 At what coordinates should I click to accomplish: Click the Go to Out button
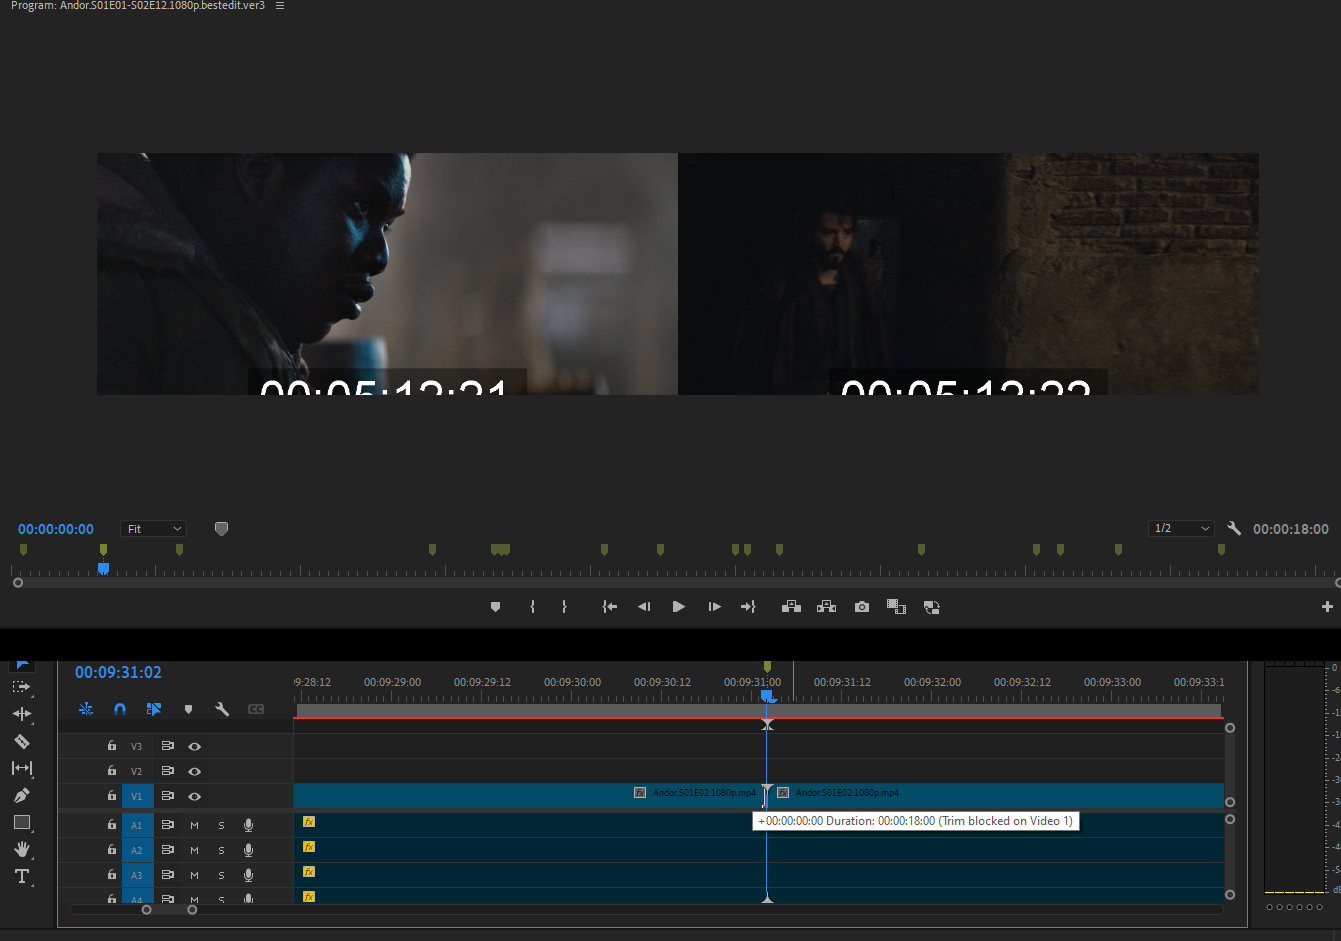tap(748, 607)
